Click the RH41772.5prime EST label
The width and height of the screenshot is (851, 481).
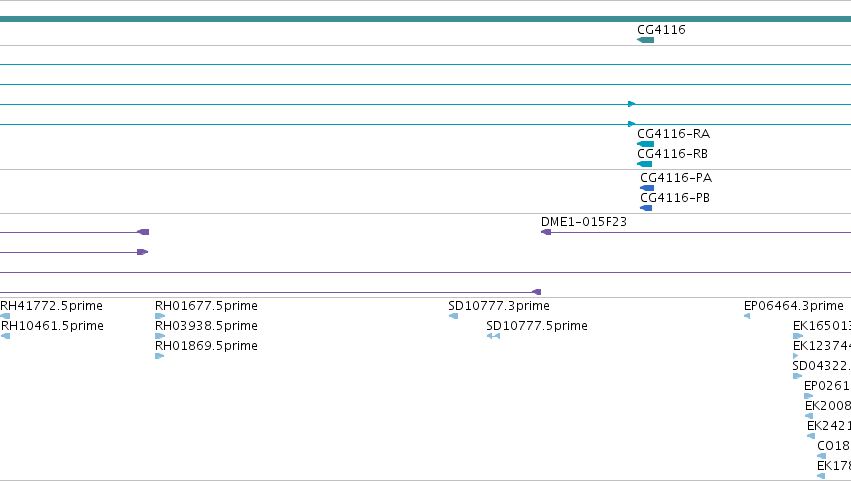pyautogui.click(x=52, y=306)
